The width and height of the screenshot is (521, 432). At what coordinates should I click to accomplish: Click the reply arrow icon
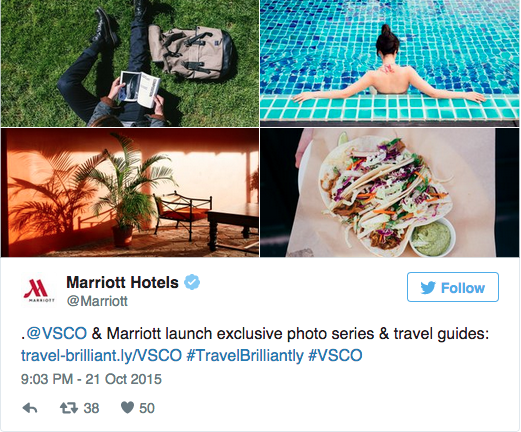[30, 408]
